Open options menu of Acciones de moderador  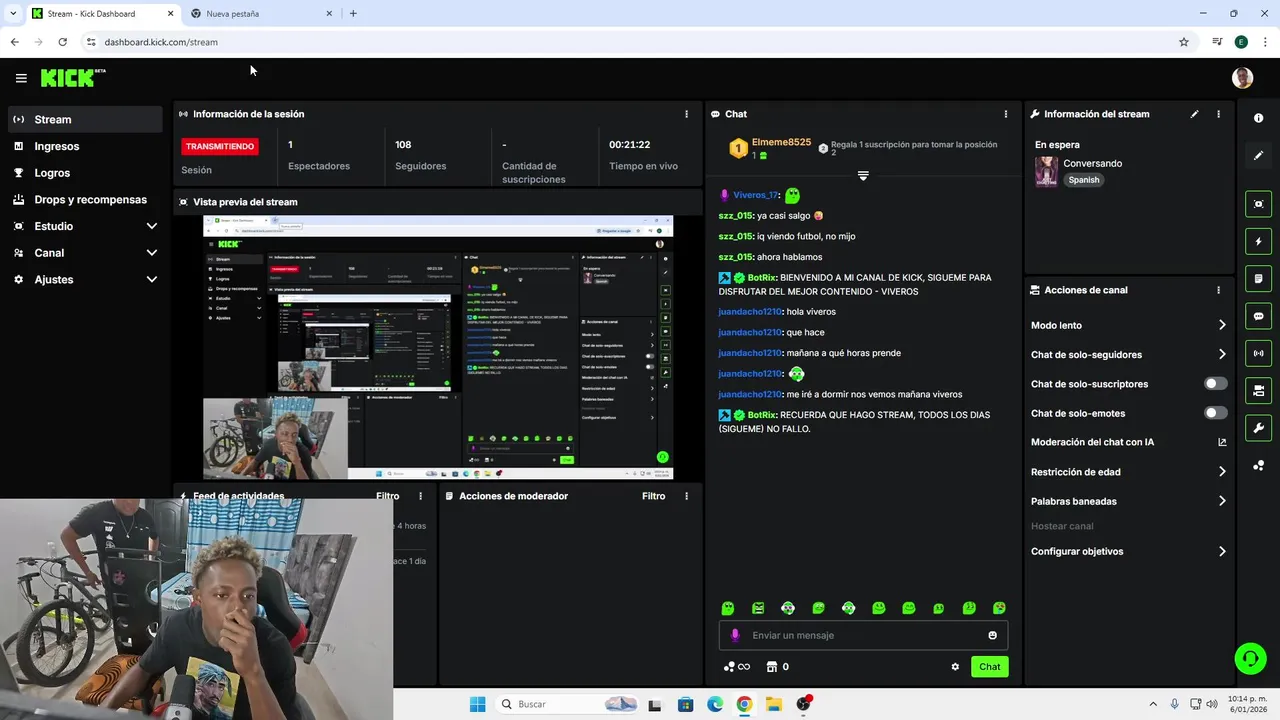click(x=686, y=496)
